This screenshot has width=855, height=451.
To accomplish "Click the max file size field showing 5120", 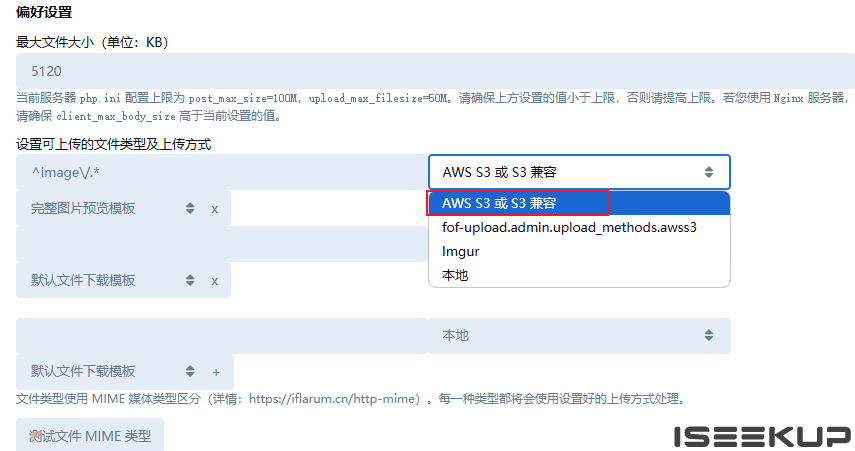I will pos(435,71).
